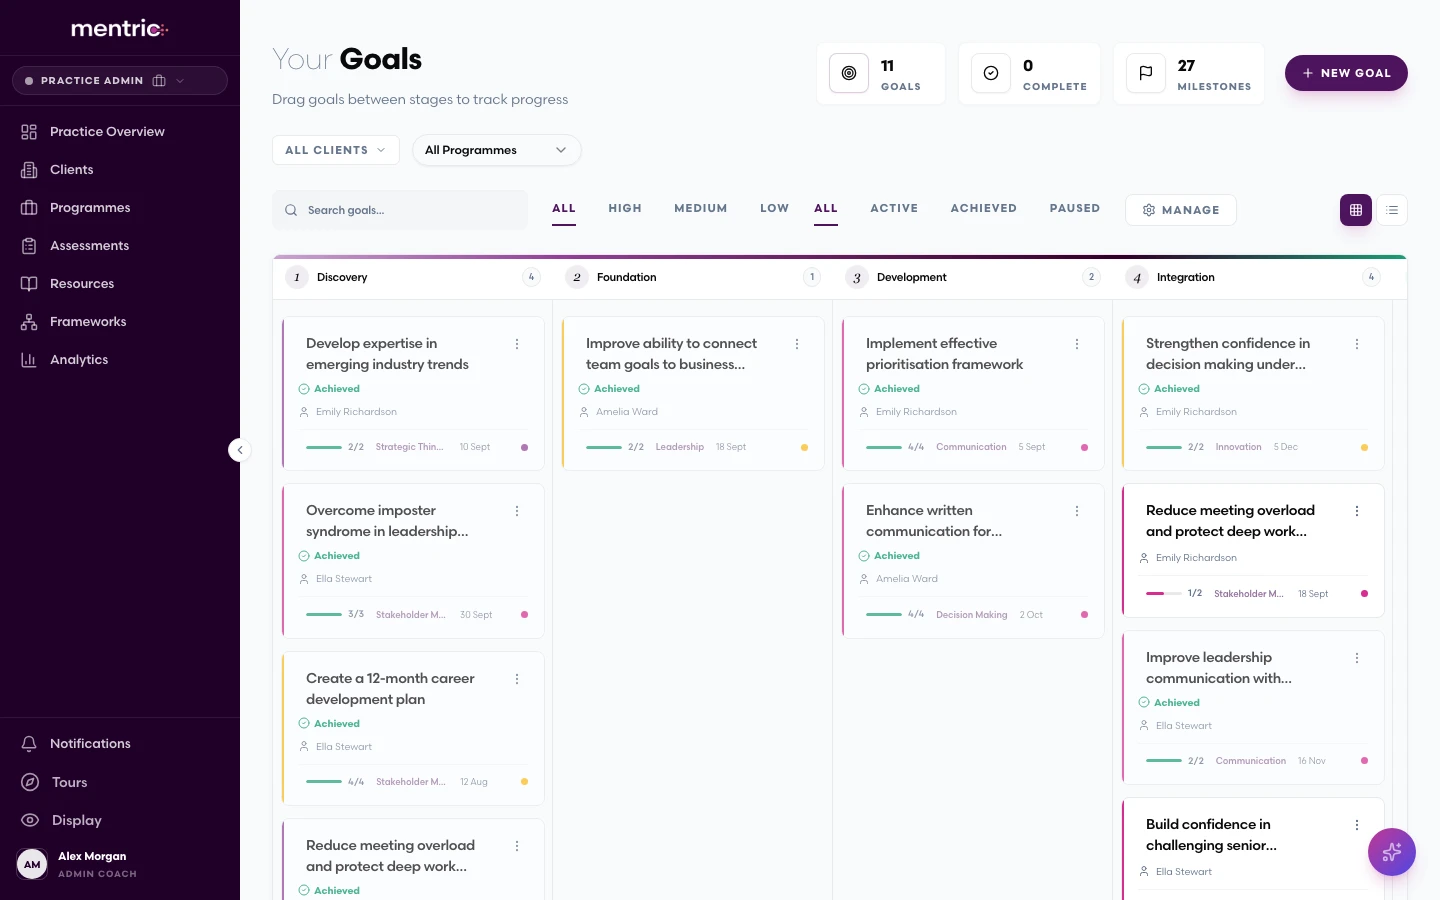Open menu for Overcome imposter syndrome card
Image resolution: width=1440 pixels, height=900 pixels.
[517, 511]
